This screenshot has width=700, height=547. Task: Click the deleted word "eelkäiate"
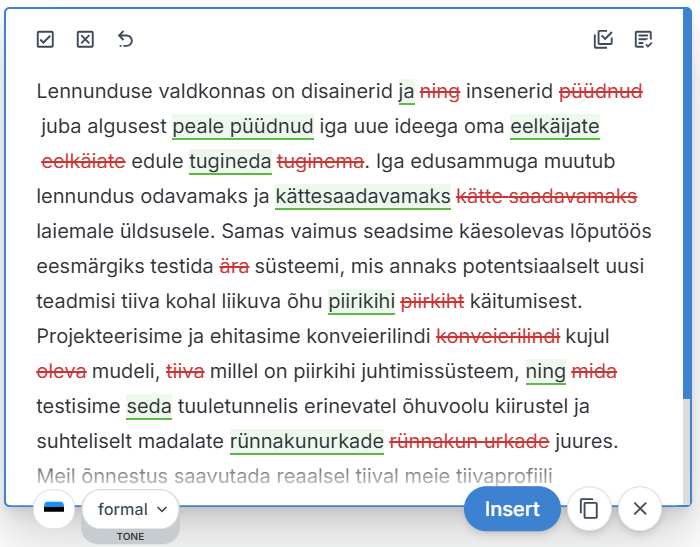click(83, 162)
